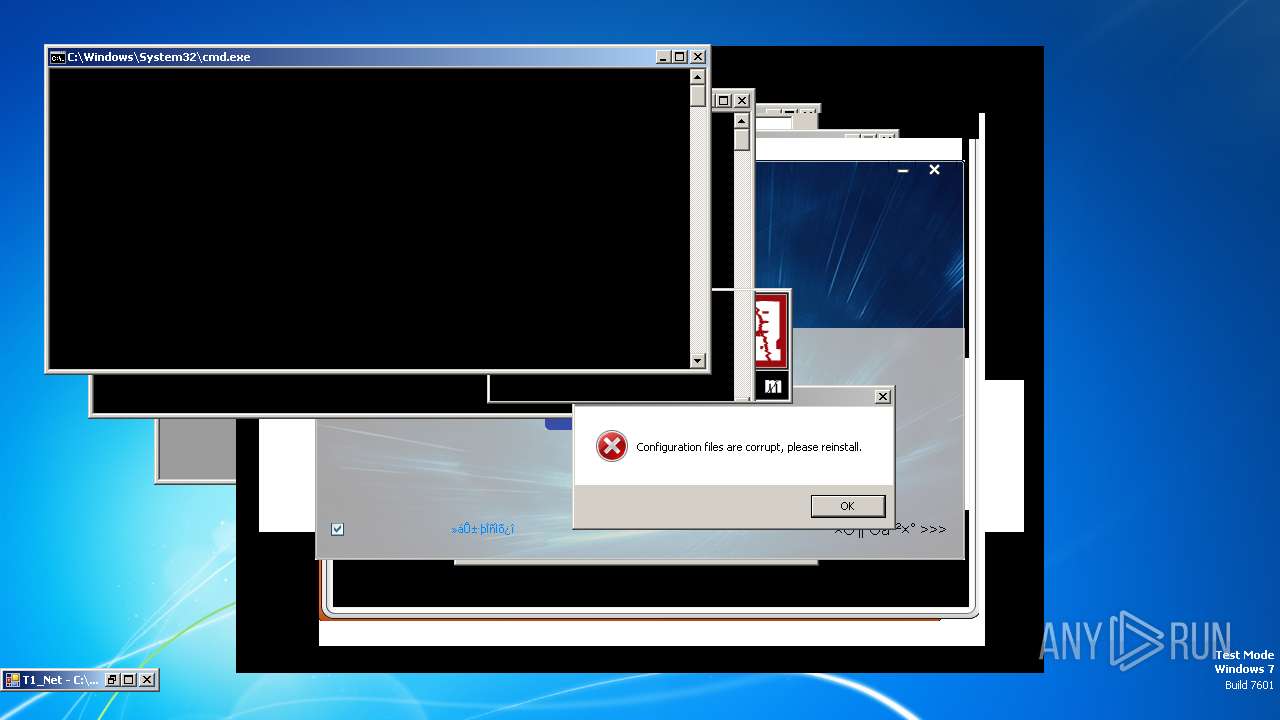This screenshot has height=720, width=1280.
Task: Close the minimized T1_Net window
Action: (x=146, y=680)
